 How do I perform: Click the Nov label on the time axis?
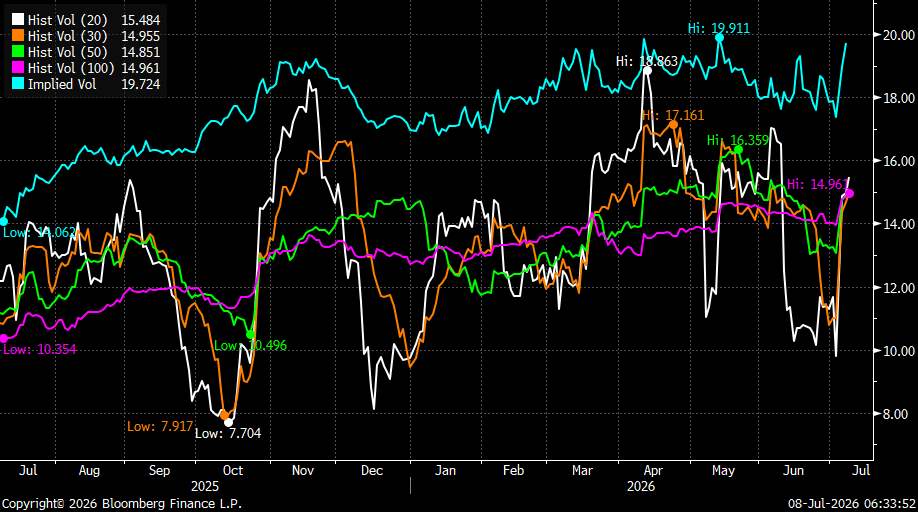click(x=303, y=470)
